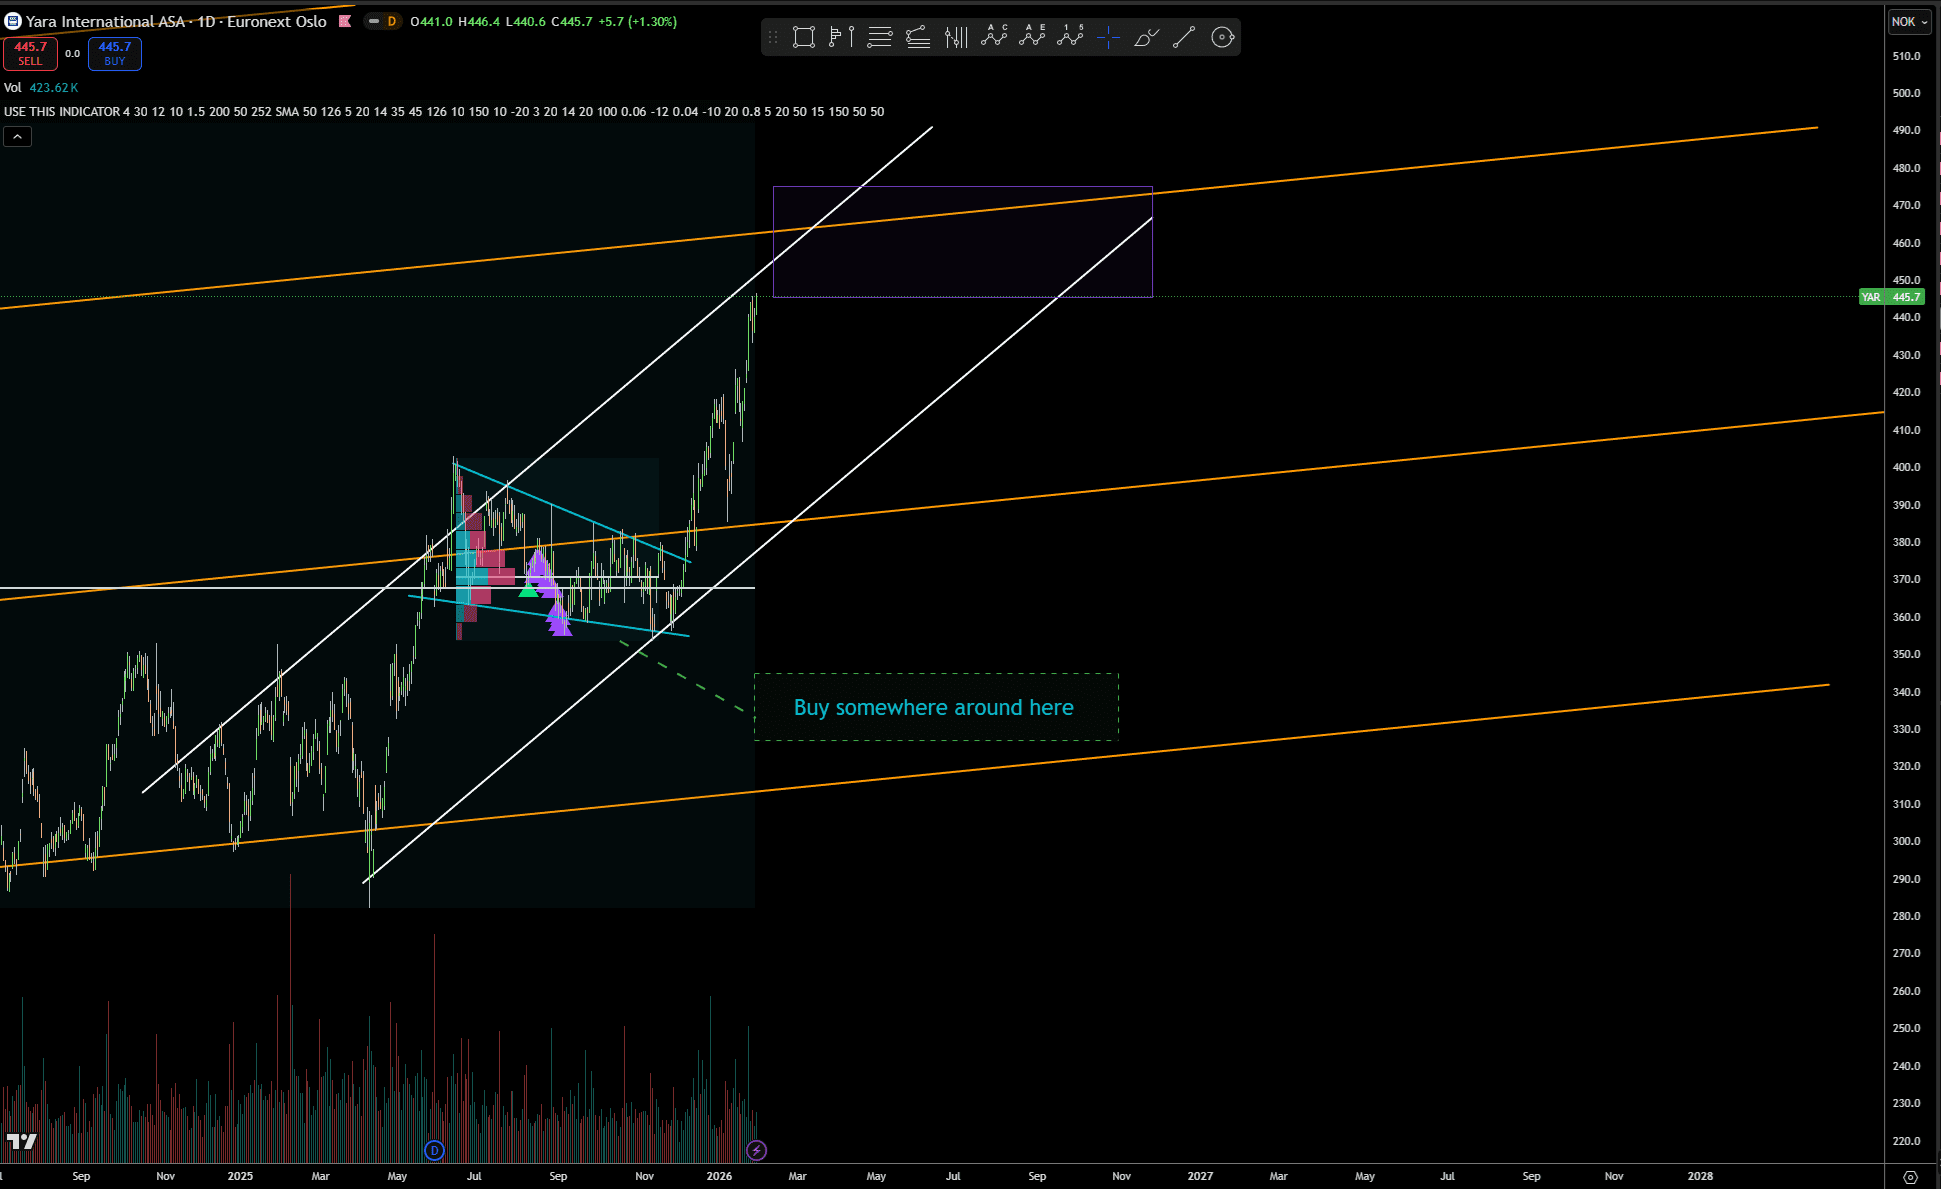Select the Rectangle drawing tool

[x=803, y=38]
